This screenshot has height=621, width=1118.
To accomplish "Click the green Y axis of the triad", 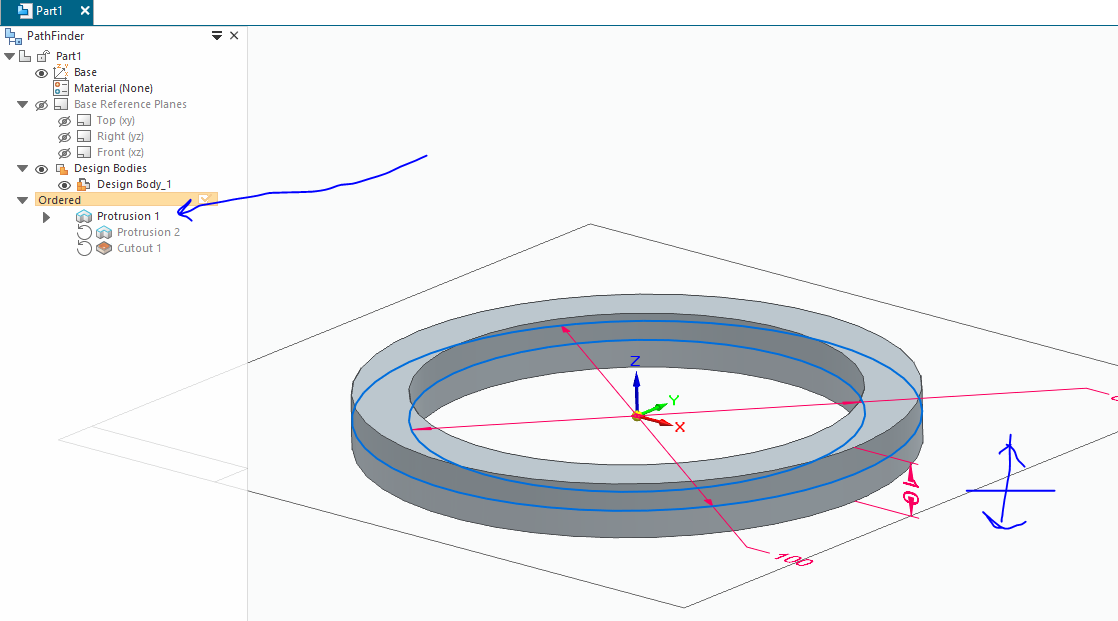I will [653, 409].
